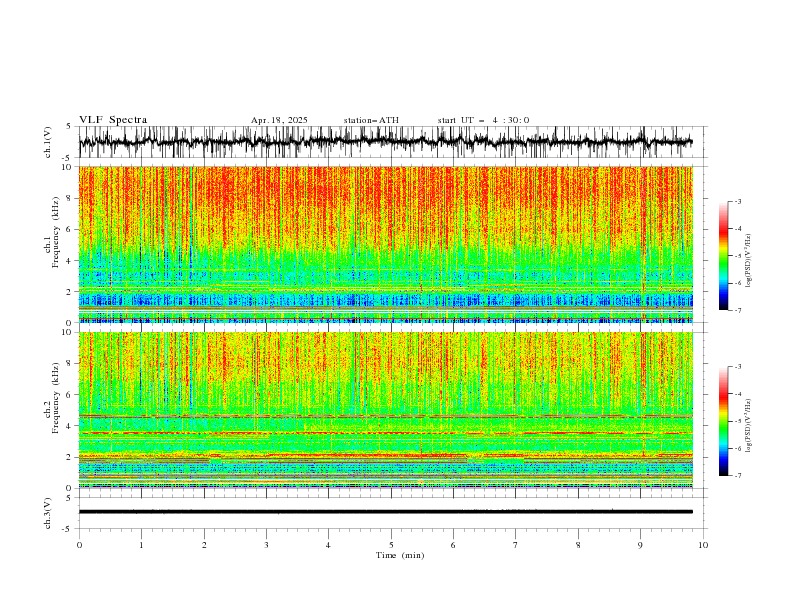Click the 'ch.3(V)' axis label
The width and height of the screenshot is (792, 612).
point(48,513)
